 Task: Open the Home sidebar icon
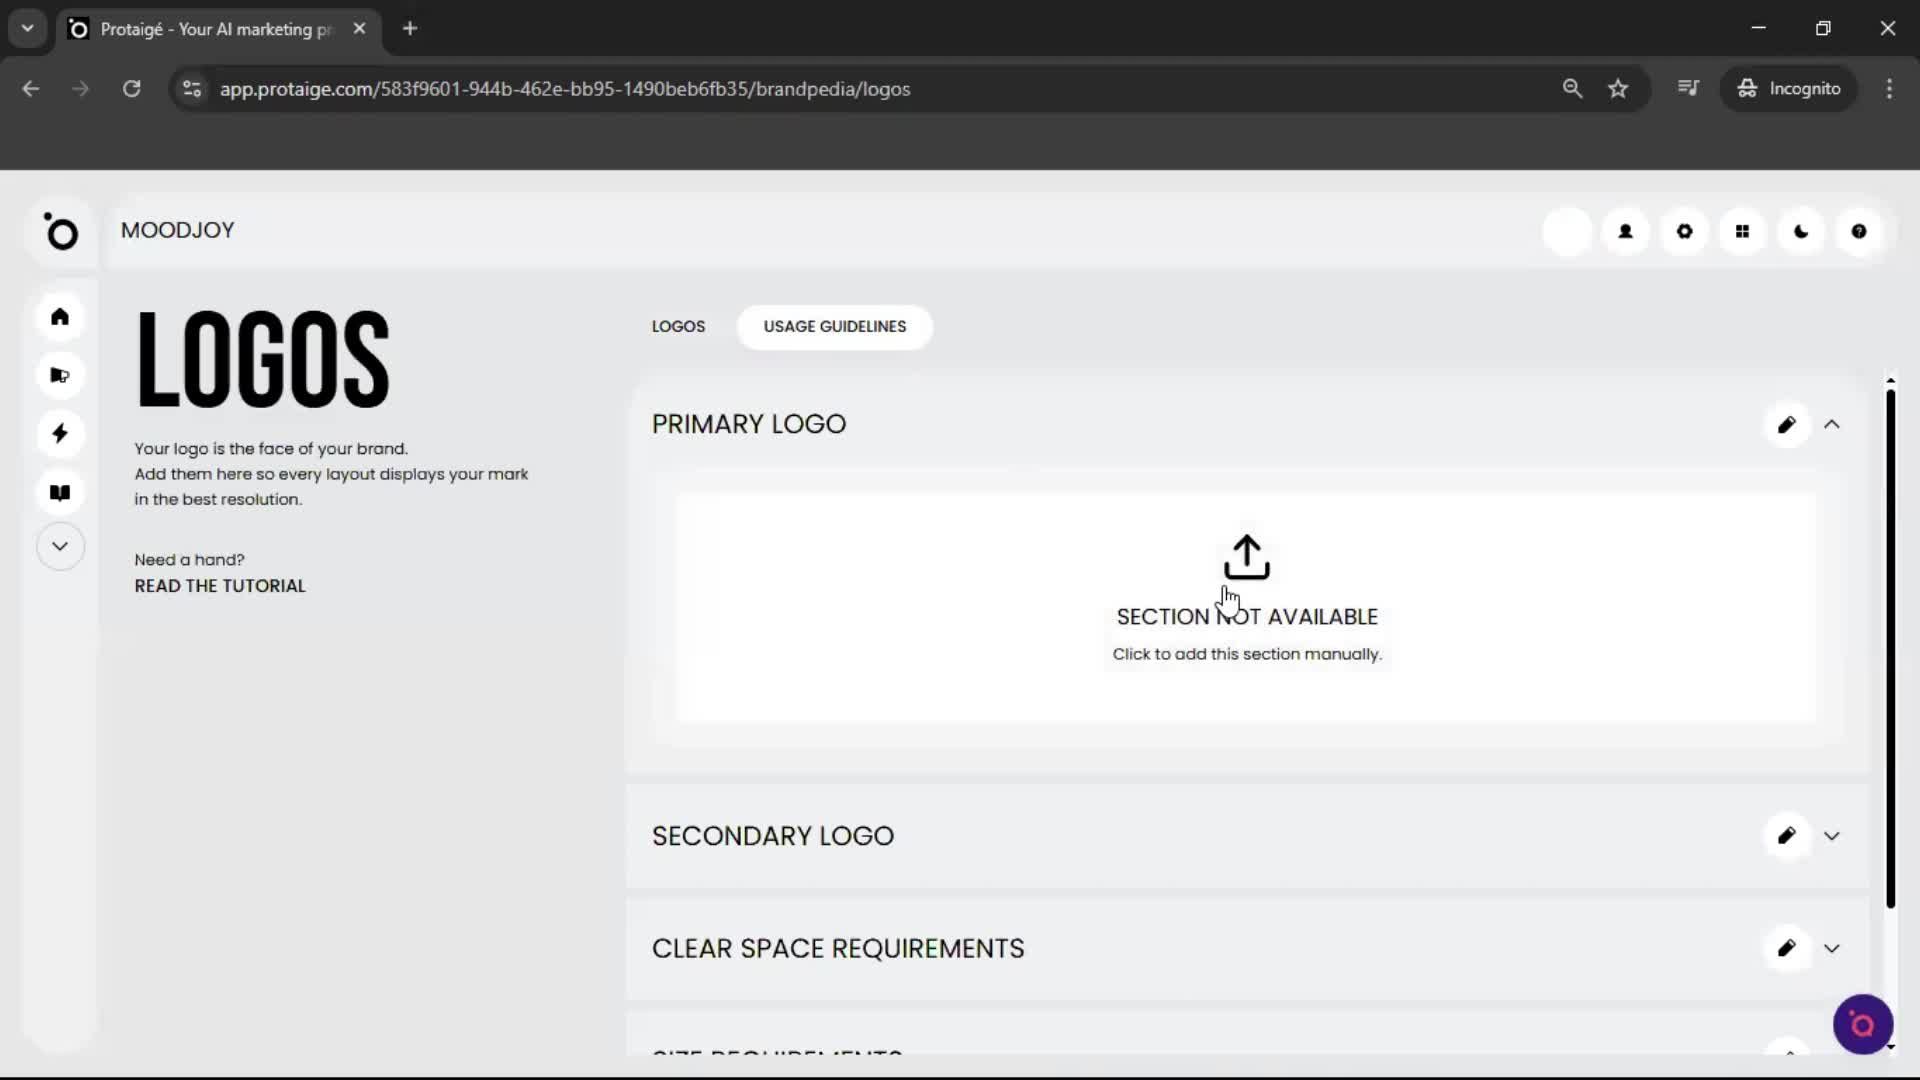coord(60,317)
